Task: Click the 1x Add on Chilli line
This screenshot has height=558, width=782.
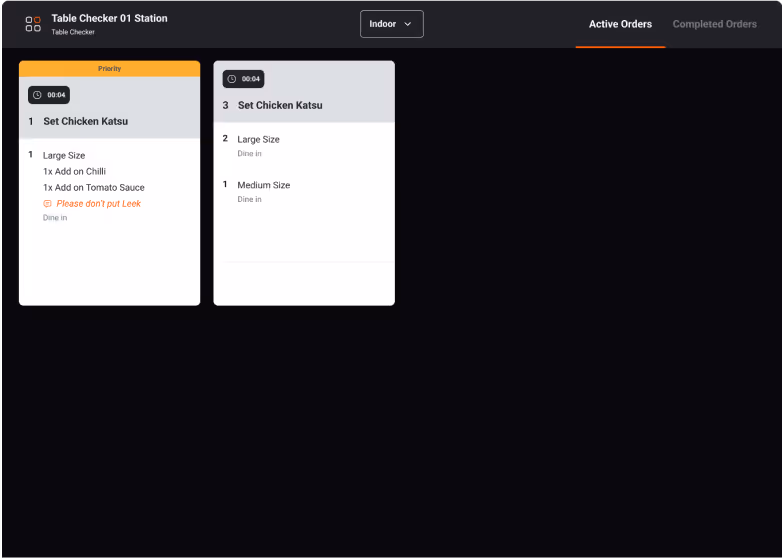Action: [x=74, y=172]
